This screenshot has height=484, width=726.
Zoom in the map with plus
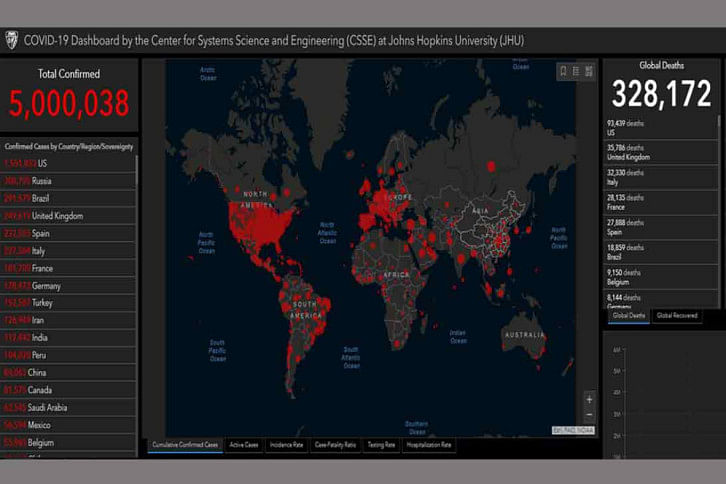[589, 399]
